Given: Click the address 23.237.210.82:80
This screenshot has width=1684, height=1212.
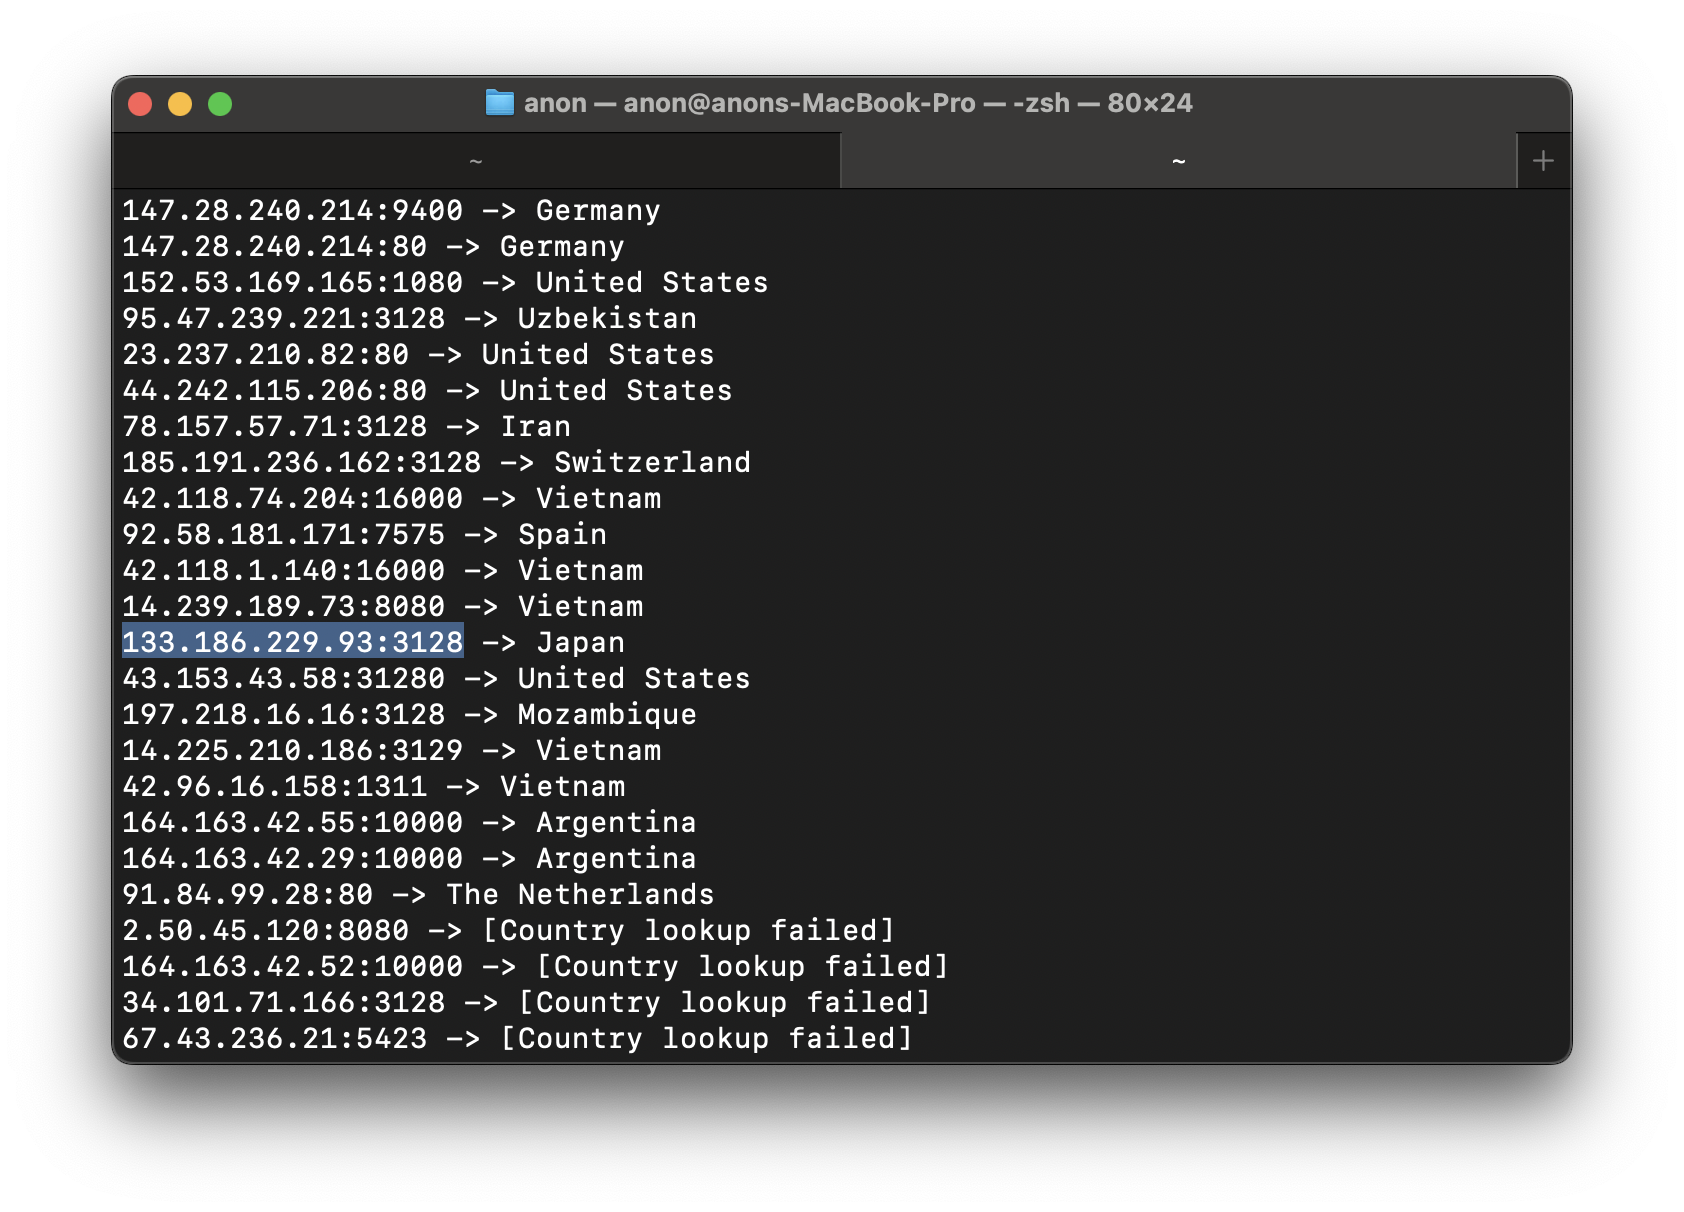Looking at the screenshot, I should [x=266, y=354].
